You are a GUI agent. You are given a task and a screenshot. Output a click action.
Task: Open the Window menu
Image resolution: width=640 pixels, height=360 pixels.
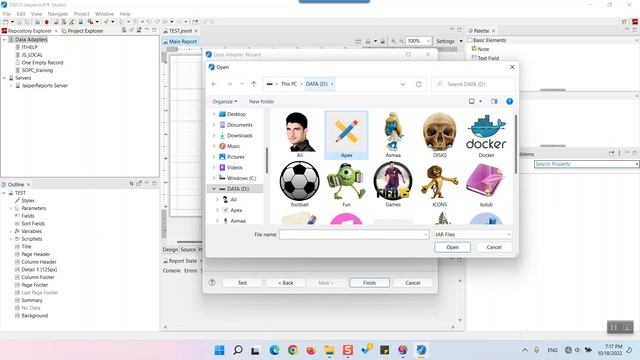104,14
